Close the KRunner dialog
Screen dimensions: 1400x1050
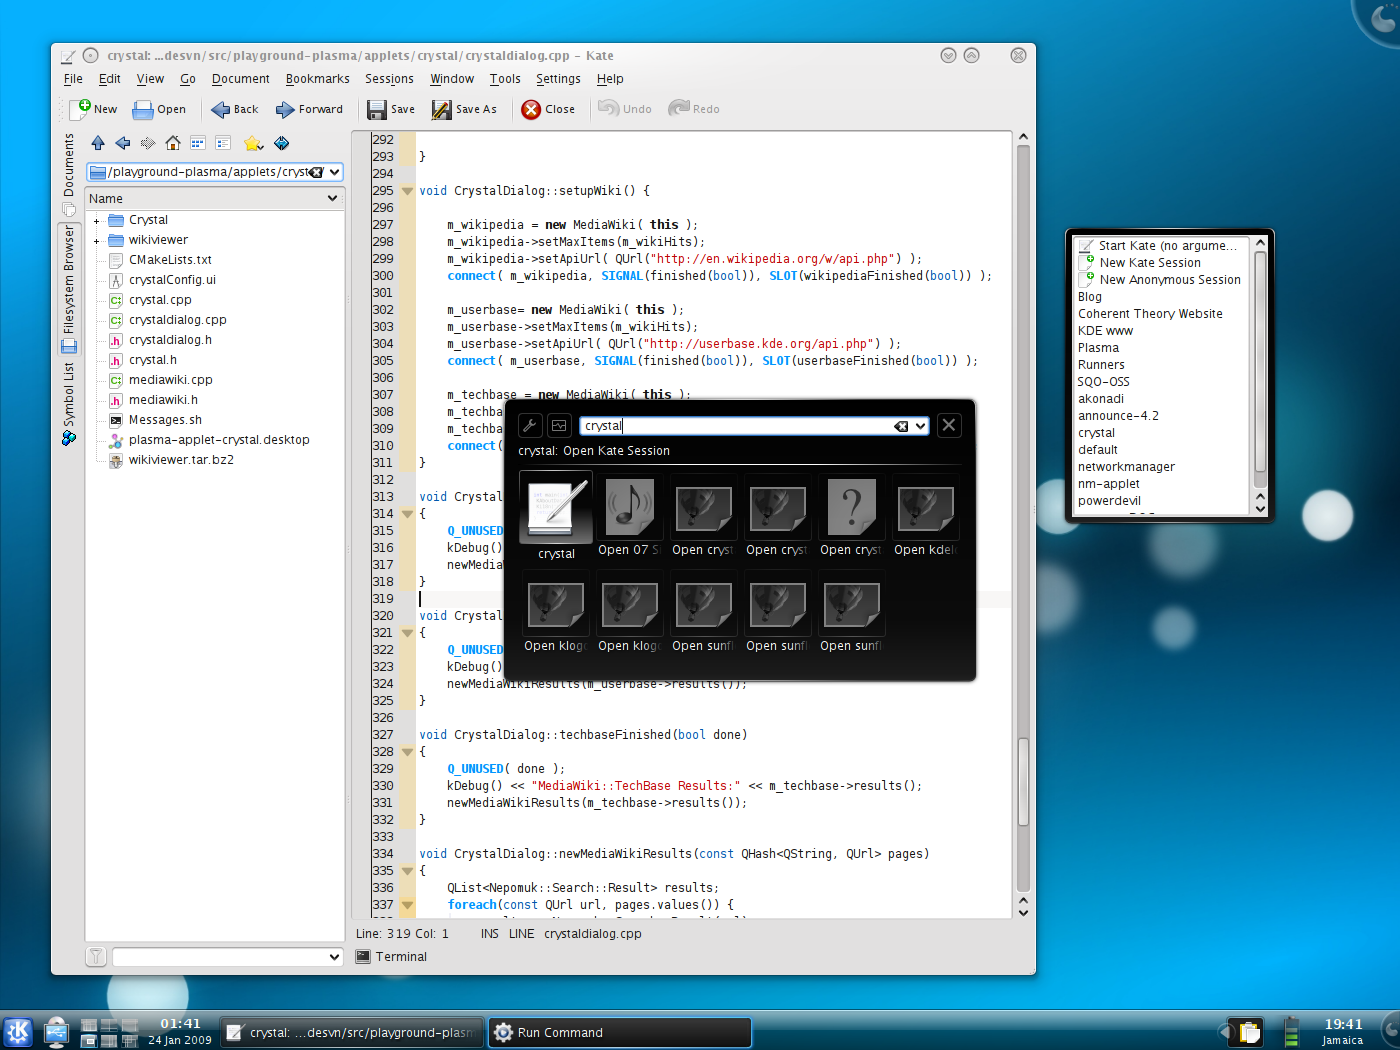tap(949, 425)
